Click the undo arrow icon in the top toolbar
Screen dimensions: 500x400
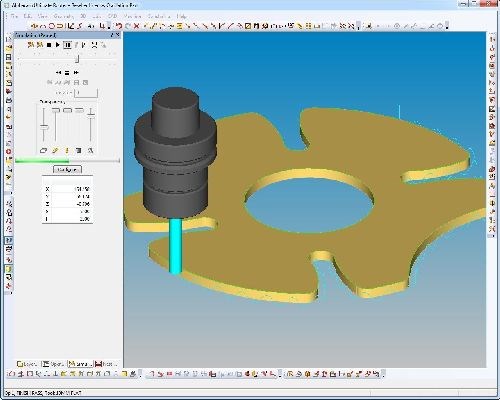coord(118,26)
